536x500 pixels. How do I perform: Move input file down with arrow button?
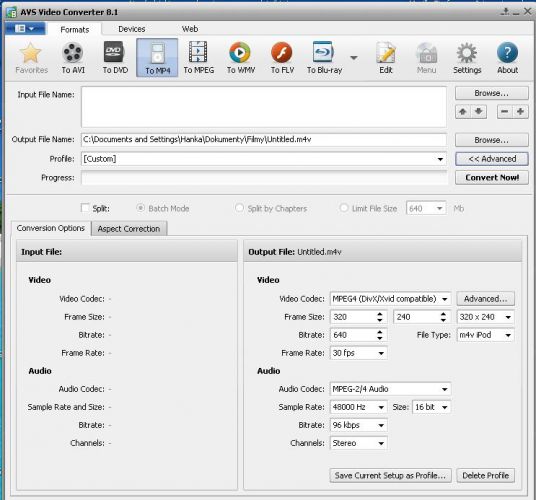(x=479, y=112)
